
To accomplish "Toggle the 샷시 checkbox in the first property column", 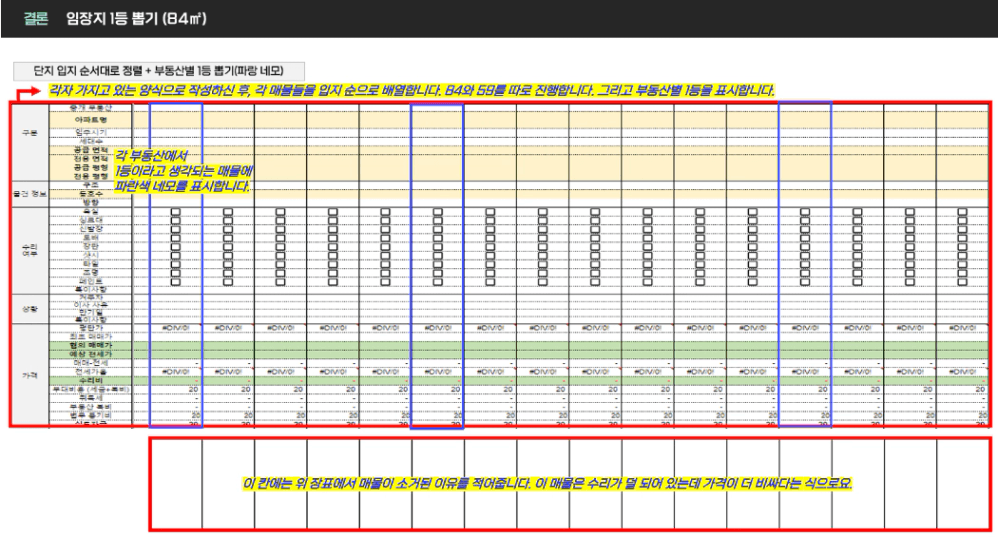I will click(x=176, y=255).
